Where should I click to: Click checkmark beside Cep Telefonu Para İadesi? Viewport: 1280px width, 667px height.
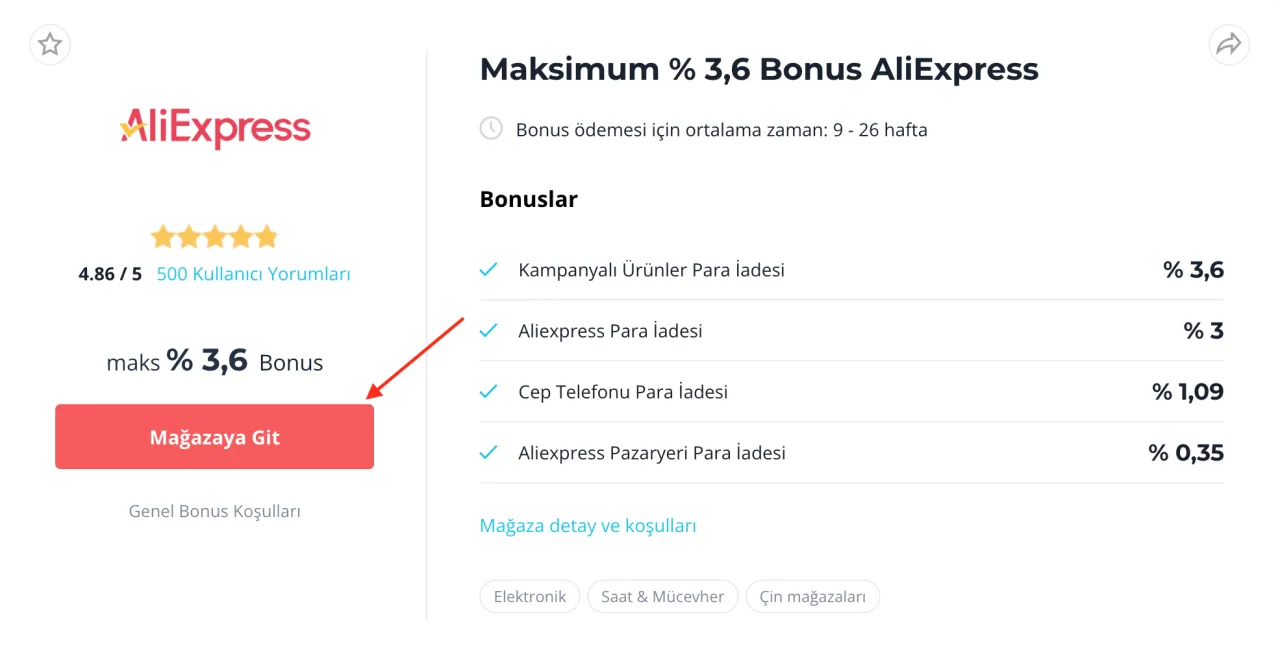point(489,392)
